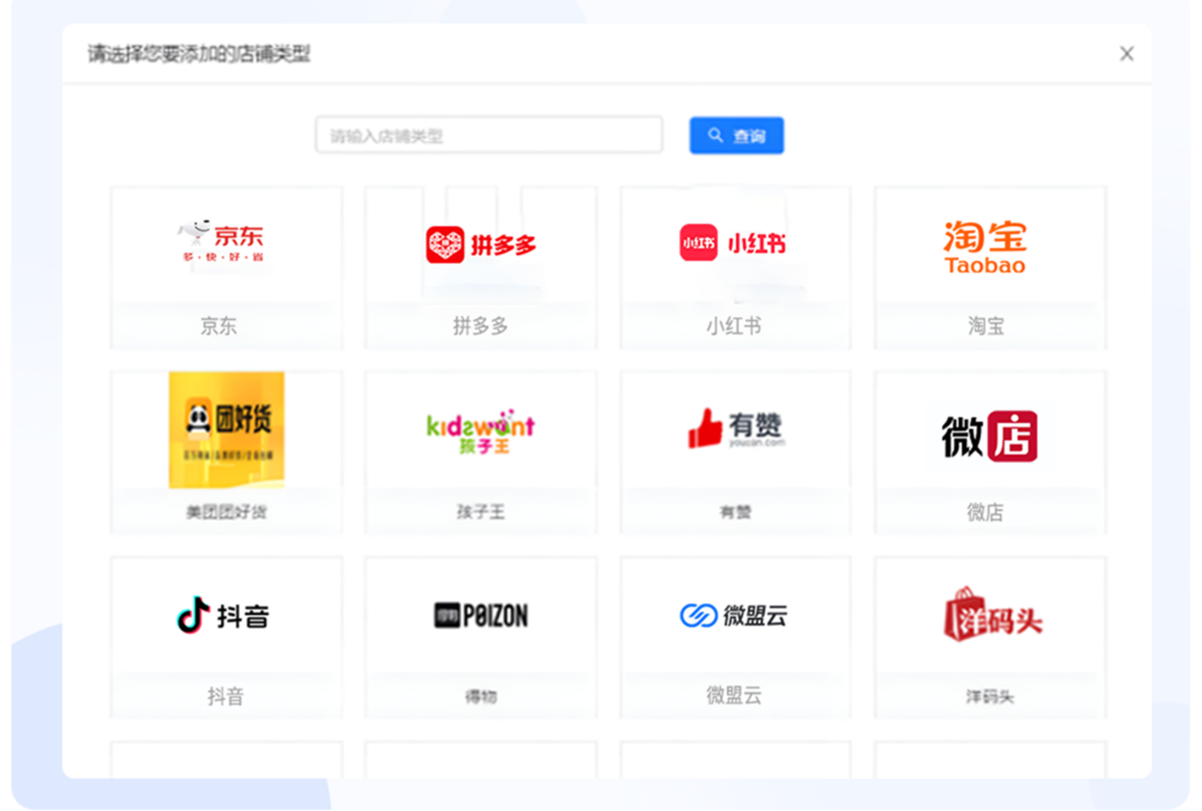The width and height of the screenshot is (1202, 811).
Task: Choose the 微店 store logo
Action: [x=989, y=436]
